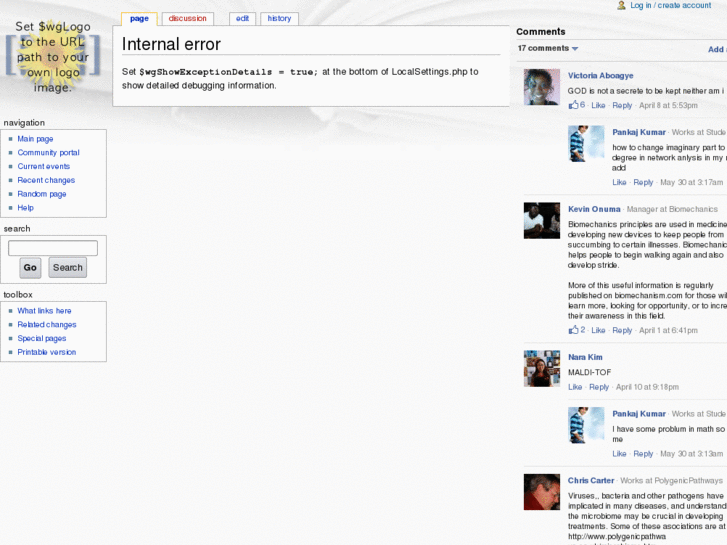The image size is (727, 545).
Task: Open Victoria Aboagye's profile picture
Action: coord(542,87)
